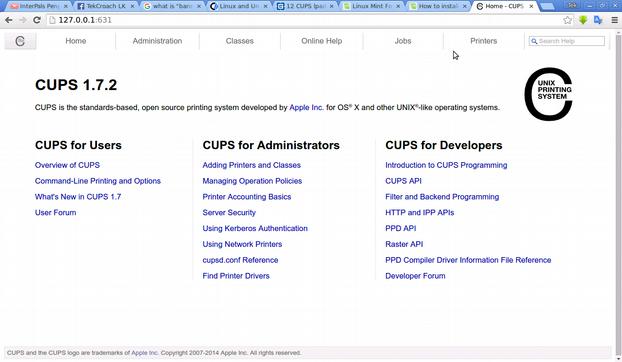
Task: Open Printer Accounting Basics link
Action: pos(247,197)
